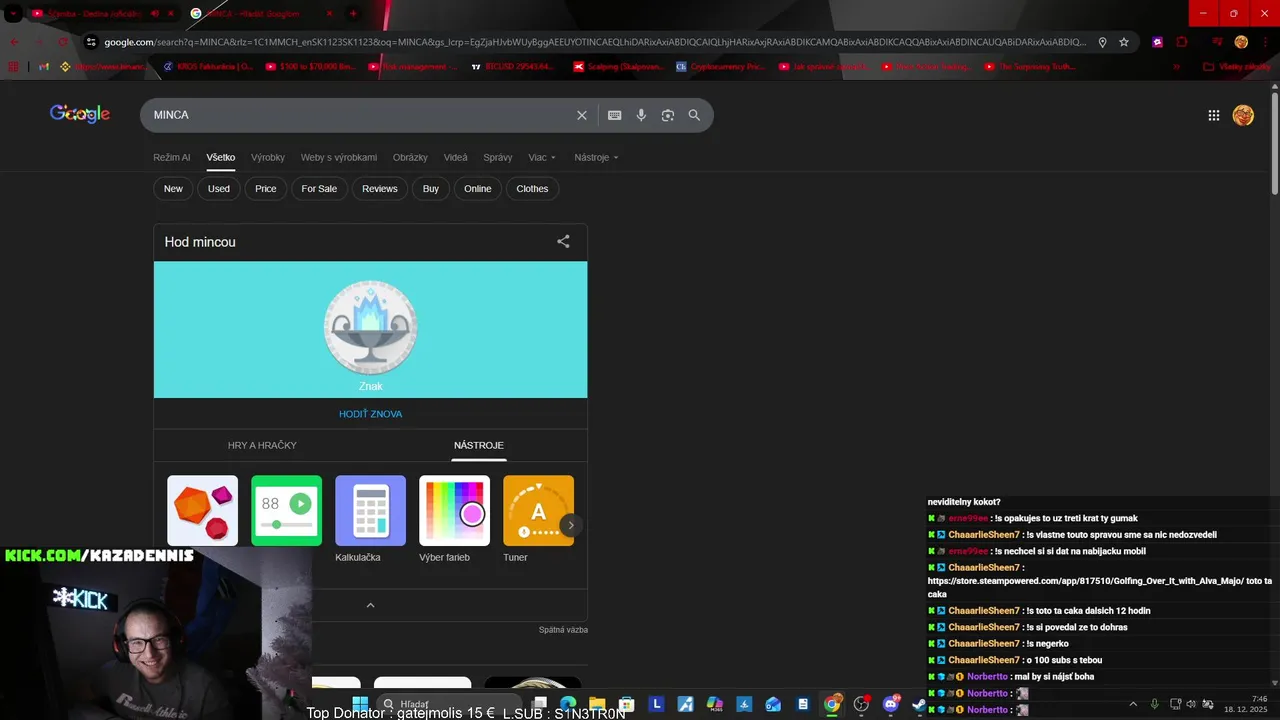1280x720 pixels.
Task: Go to the Google logo homepage
Action: point(80,114)
